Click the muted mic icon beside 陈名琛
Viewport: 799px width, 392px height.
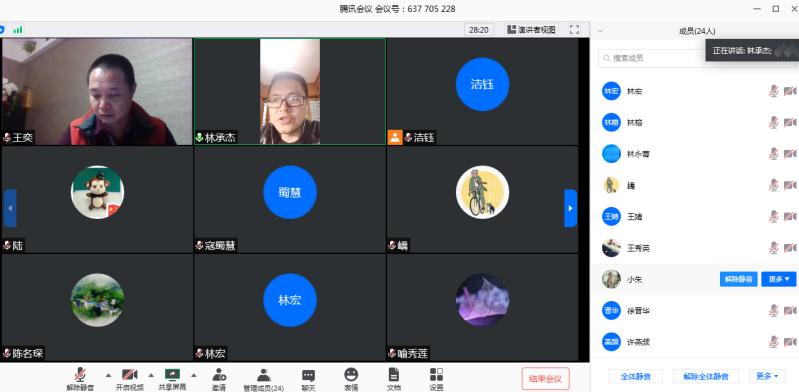[x=7, y=353]
